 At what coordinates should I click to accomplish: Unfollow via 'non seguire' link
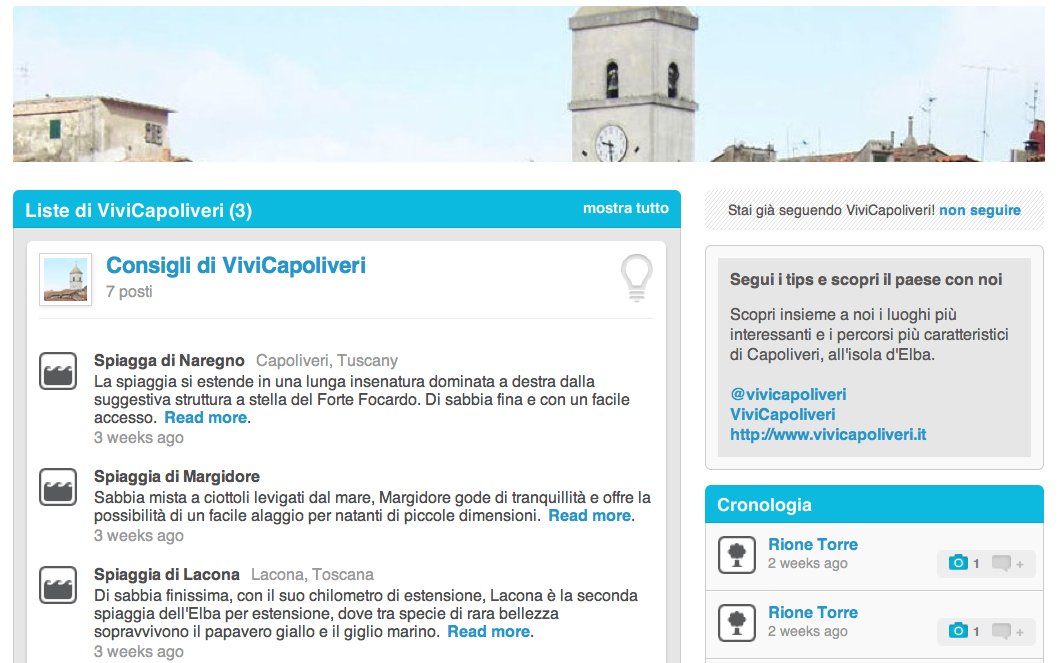tap(979, 210)
